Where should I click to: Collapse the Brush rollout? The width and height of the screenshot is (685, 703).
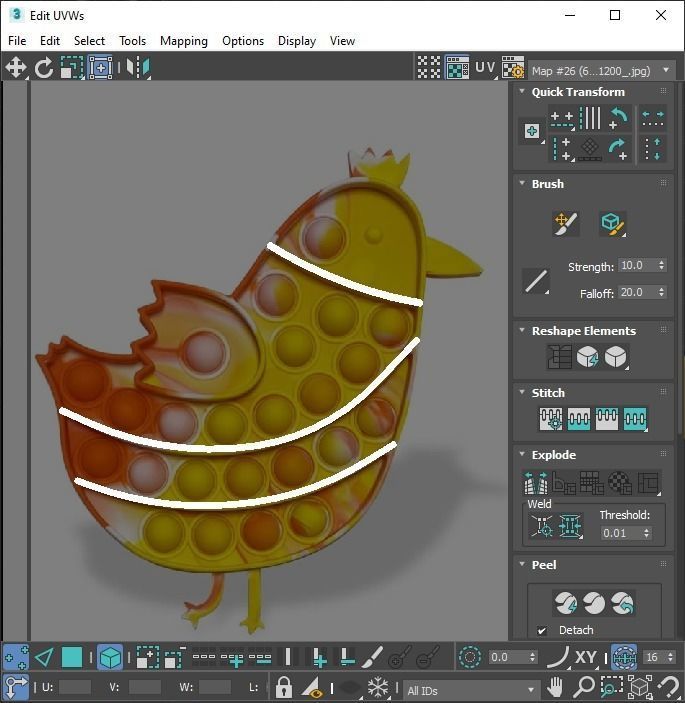pyautogui.click(x=522, y=183)
